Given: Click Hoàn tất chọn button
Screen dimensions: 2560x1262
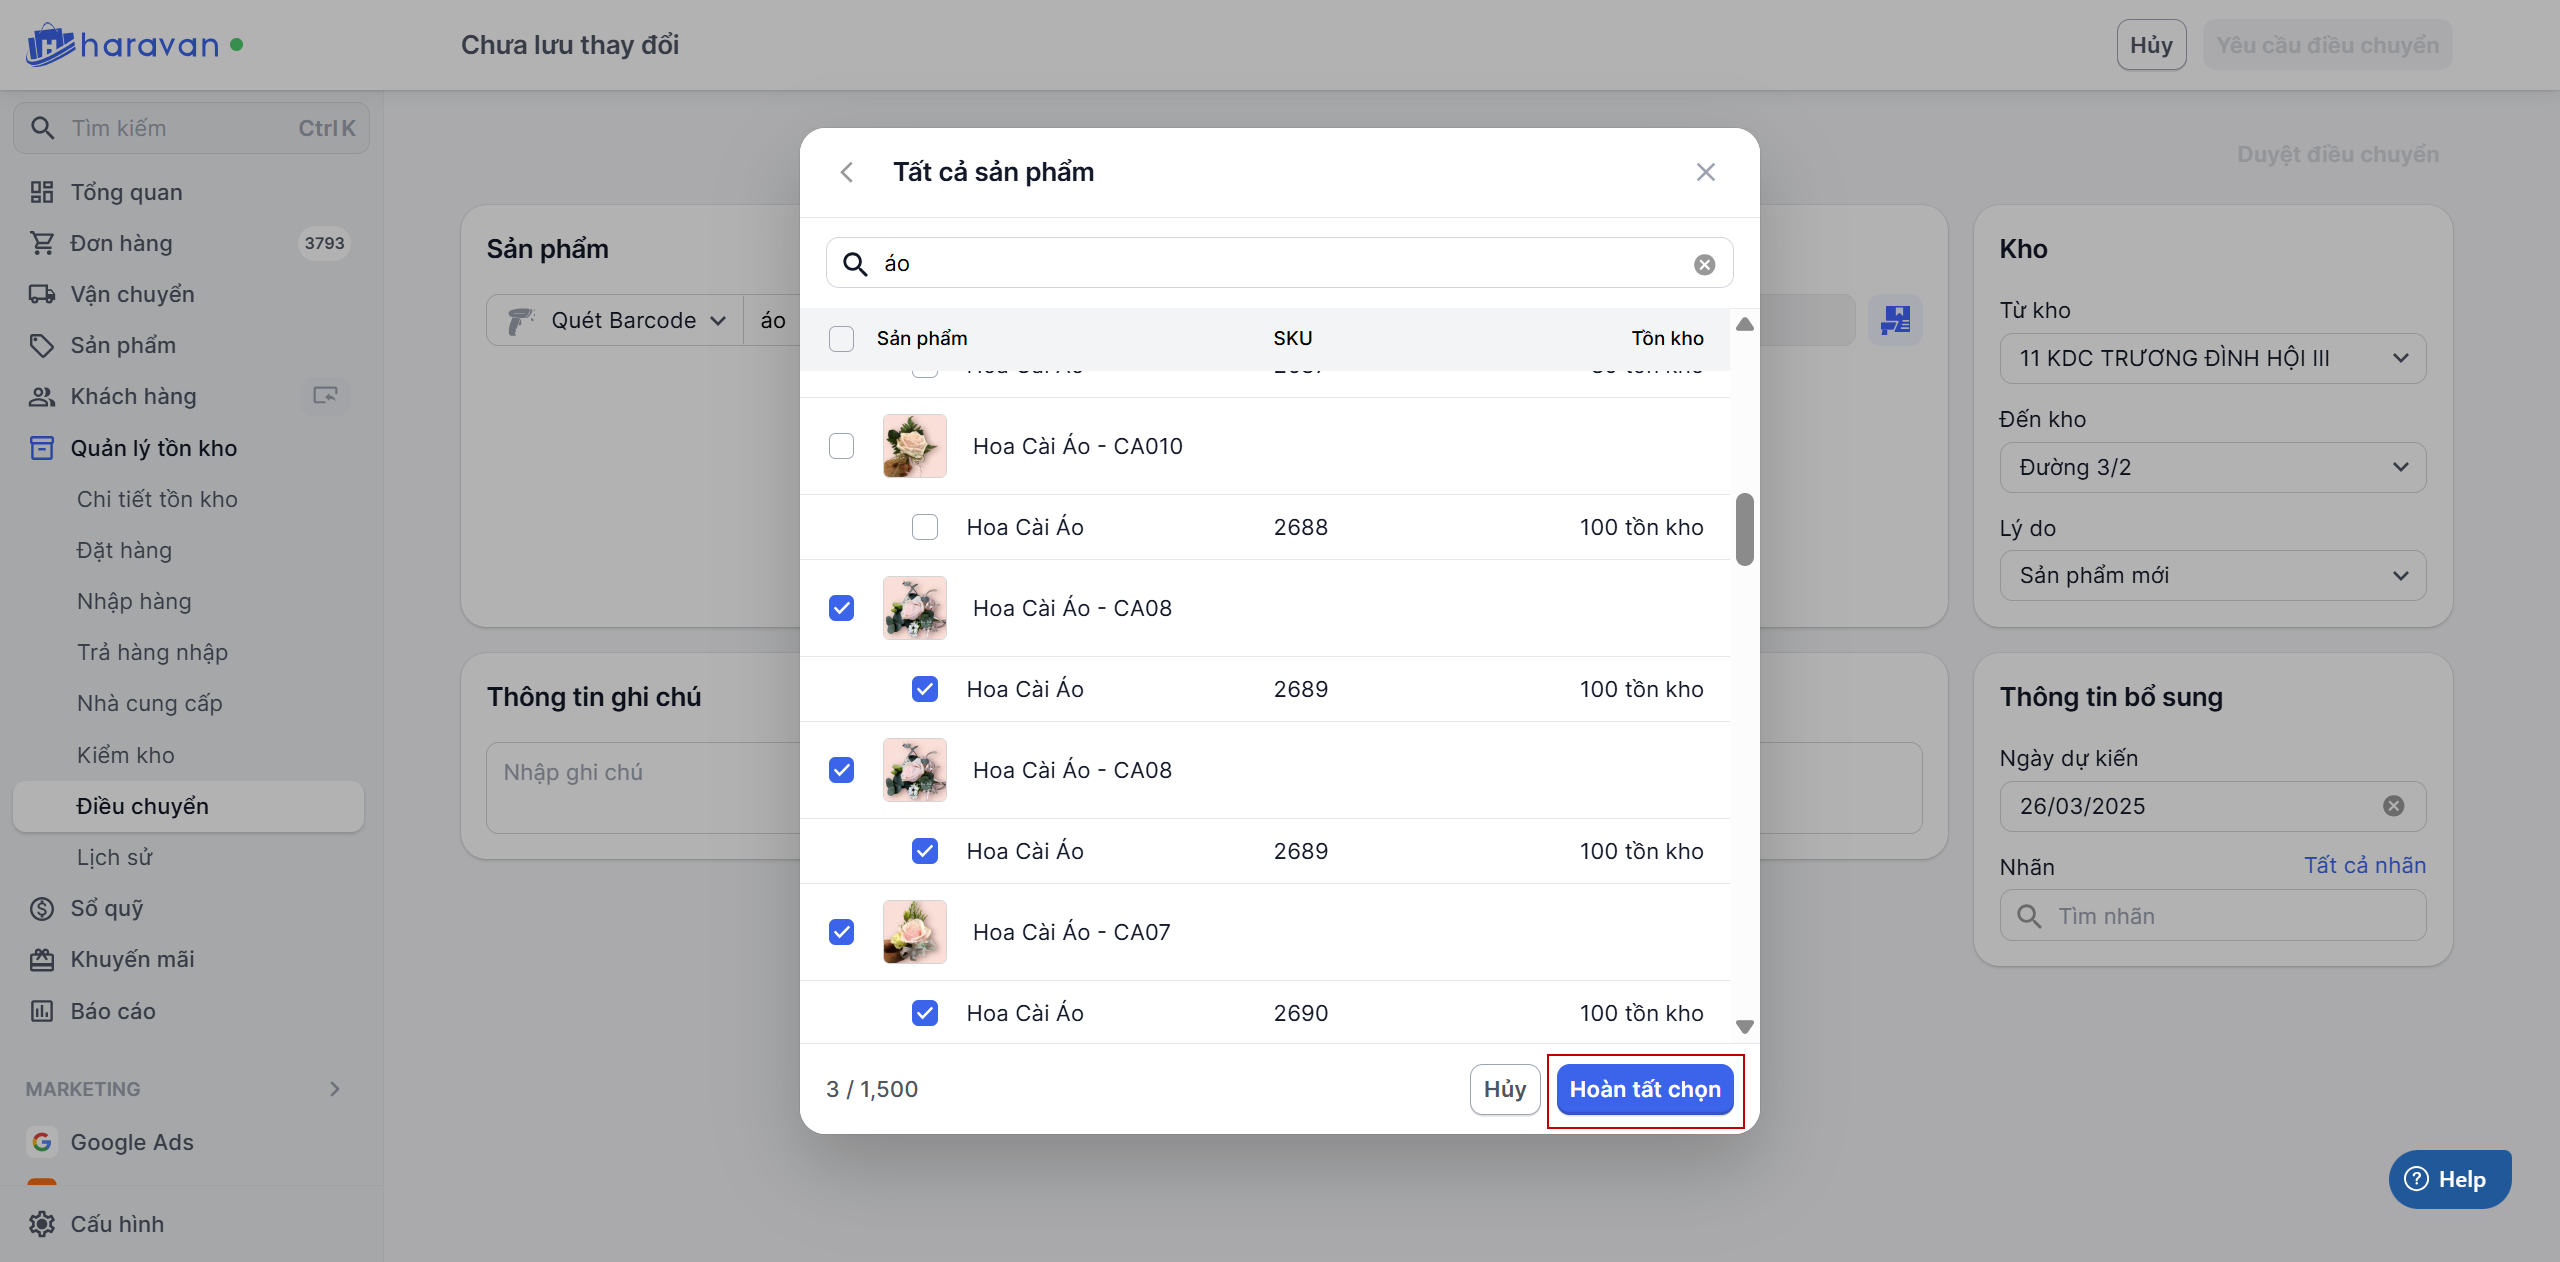Looking at the screenshot, I should tap(1644, 1089).
